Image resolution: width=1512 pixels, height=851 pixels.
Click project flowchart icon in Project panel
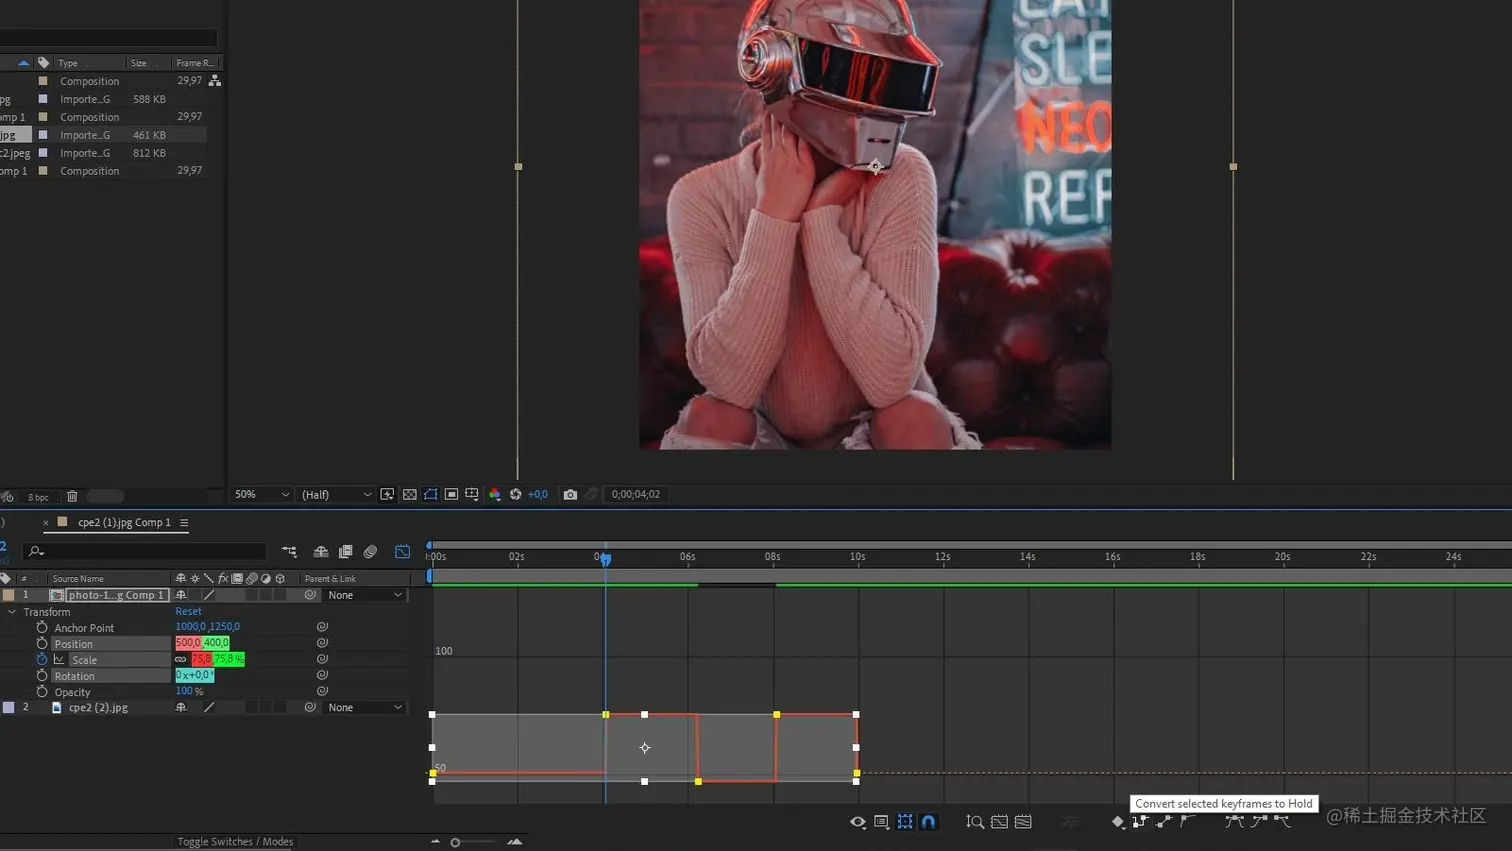point(214,81)
